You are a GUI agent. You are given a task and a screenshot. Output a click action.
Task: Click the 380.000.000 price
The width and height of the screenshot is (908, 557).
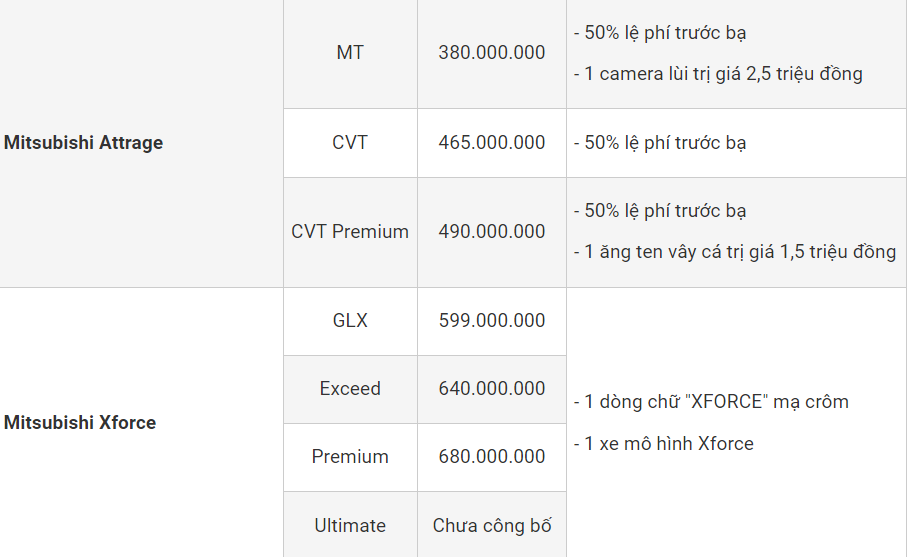tap(492, 53)
